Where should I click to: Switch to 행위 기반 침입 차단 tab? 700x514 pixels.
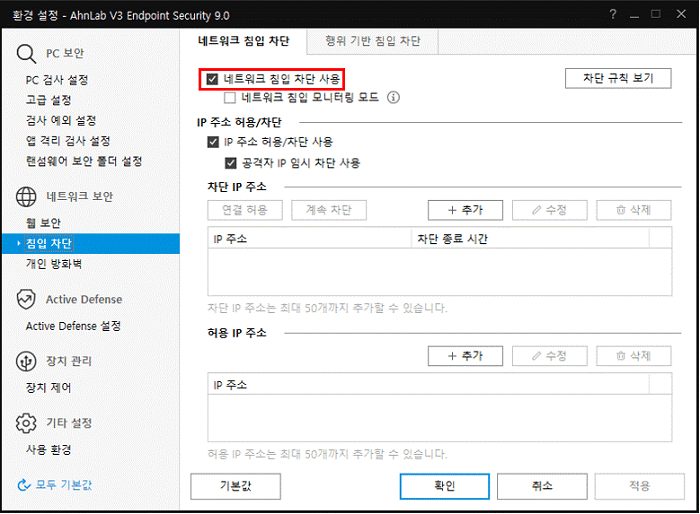[x=372, y=41]
